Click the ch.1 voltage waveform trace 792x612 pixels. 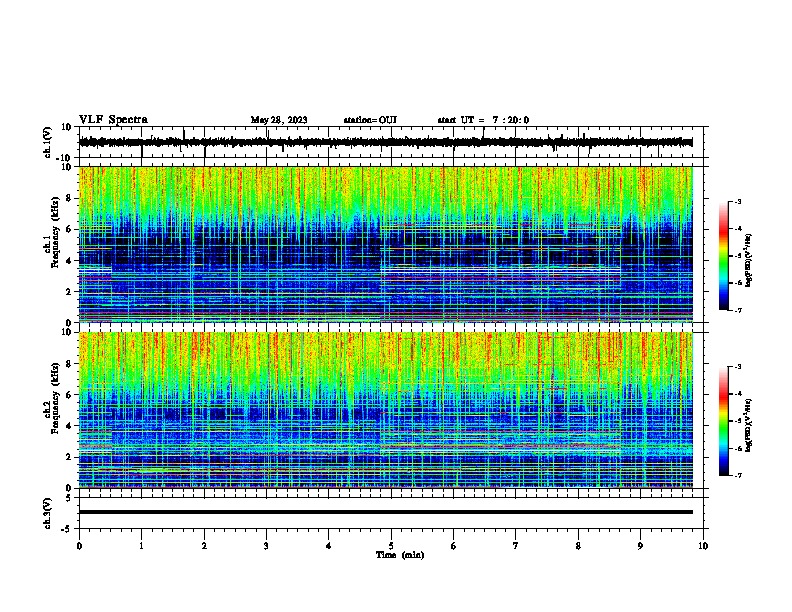tap(385, 142)
